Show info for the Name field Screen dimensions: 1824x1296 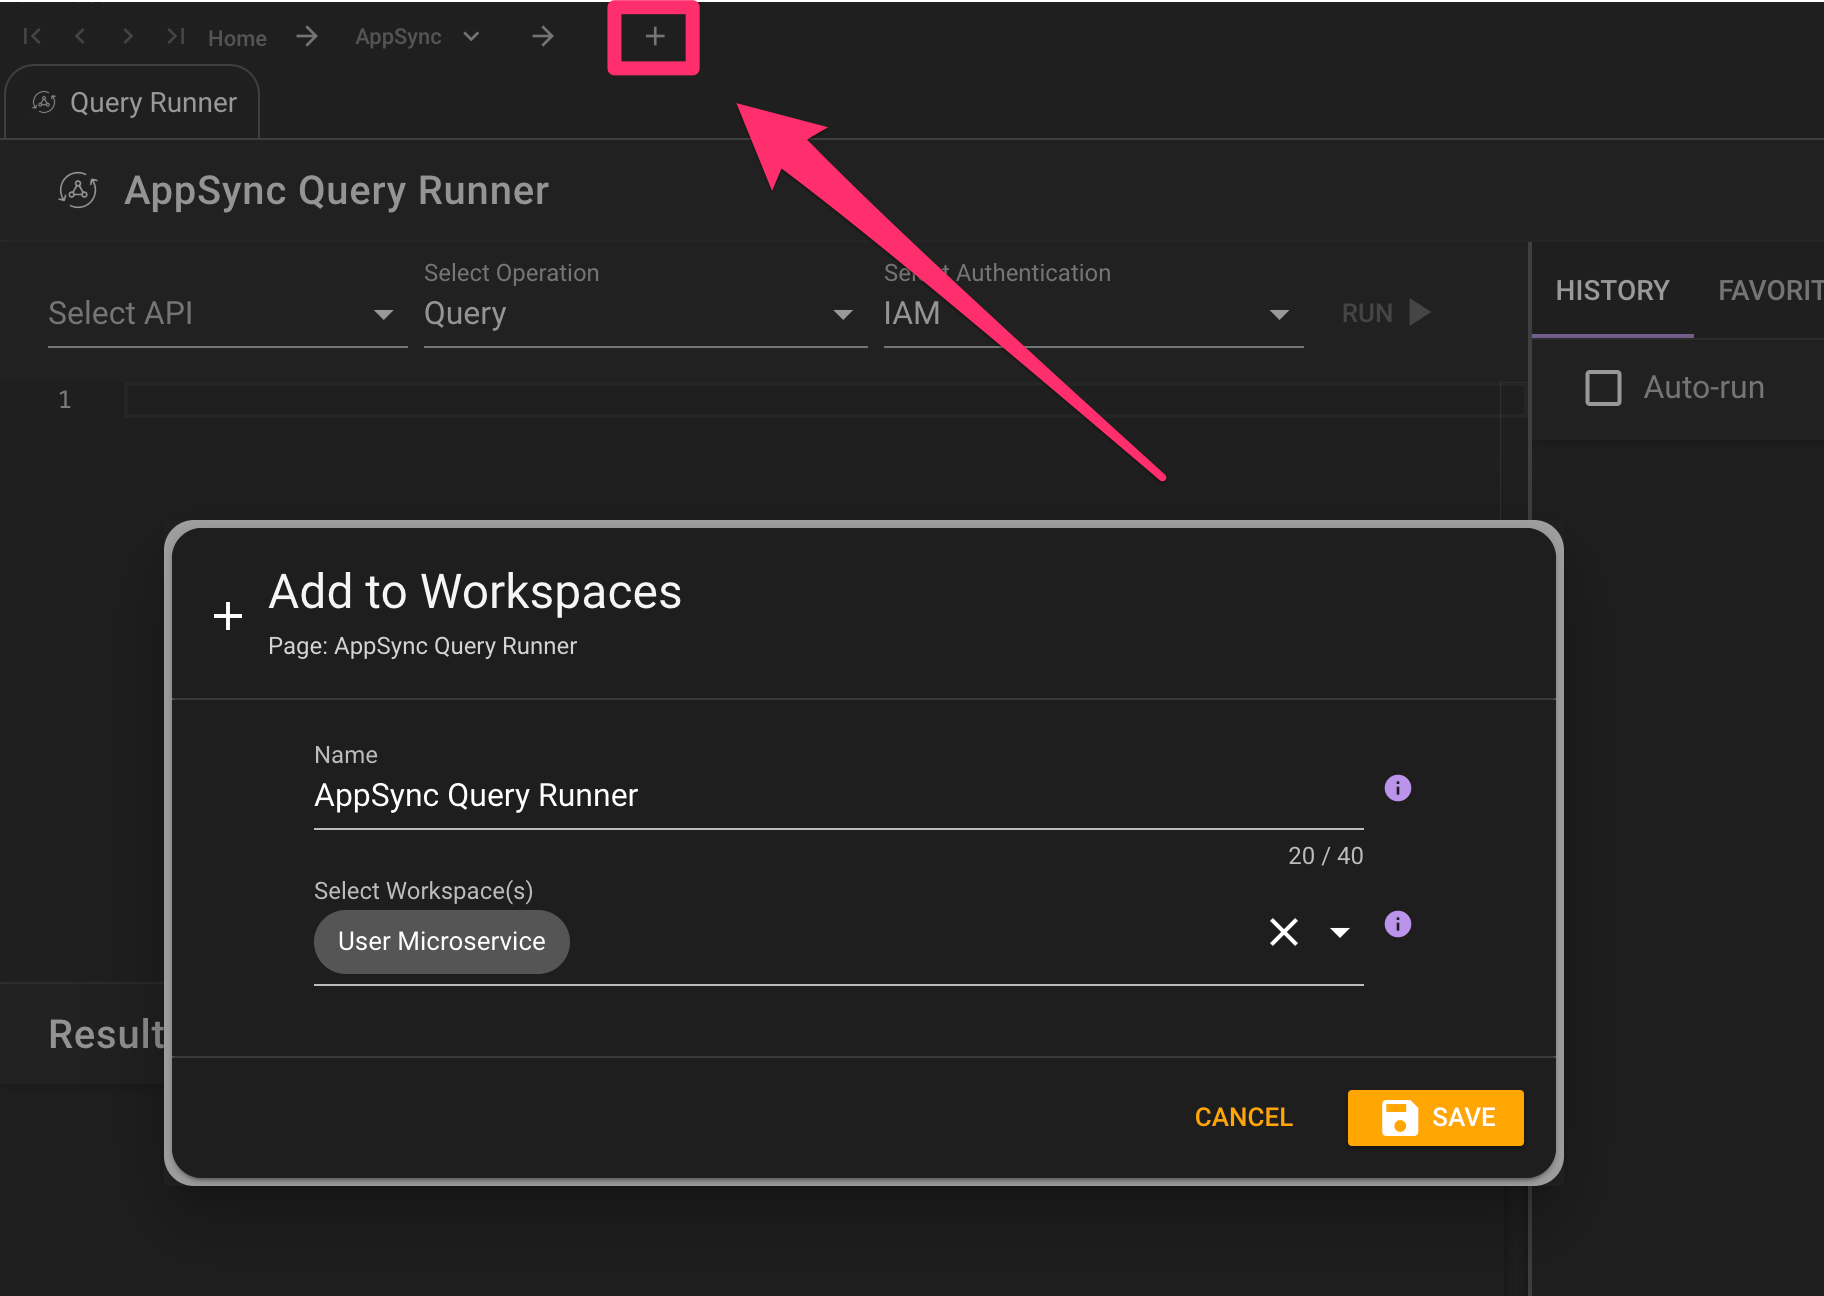pos(1397,788)
